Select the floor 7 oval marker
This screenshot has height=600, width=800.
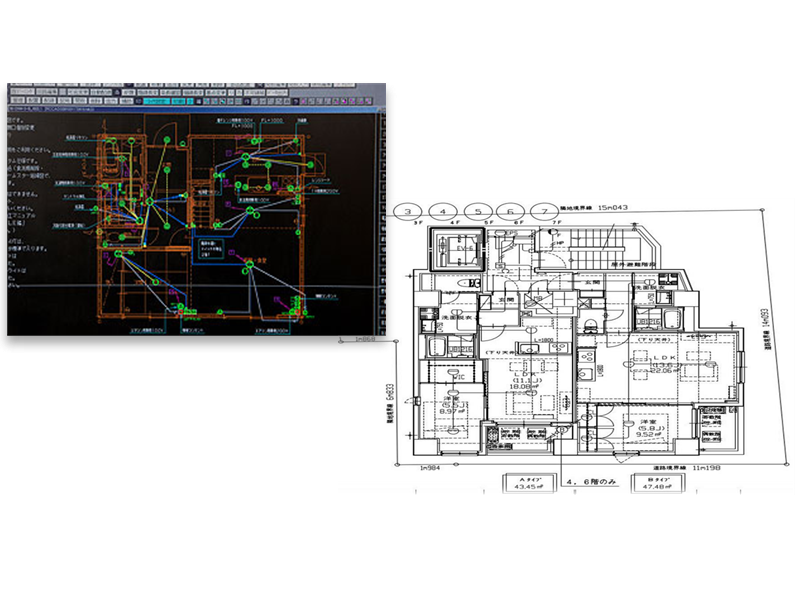point(544,211)
